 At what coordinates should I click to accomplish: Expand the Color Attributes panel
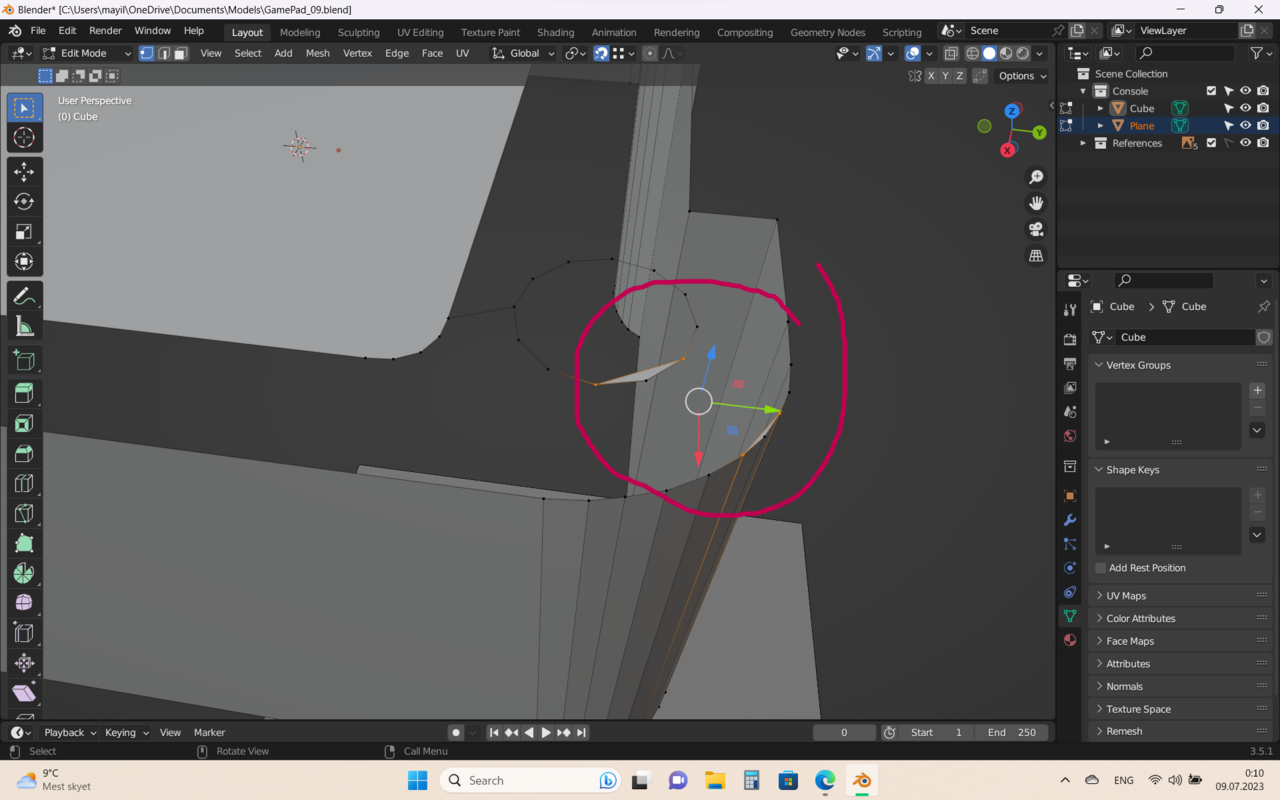pyautogui.click(x=1140, y=619)
